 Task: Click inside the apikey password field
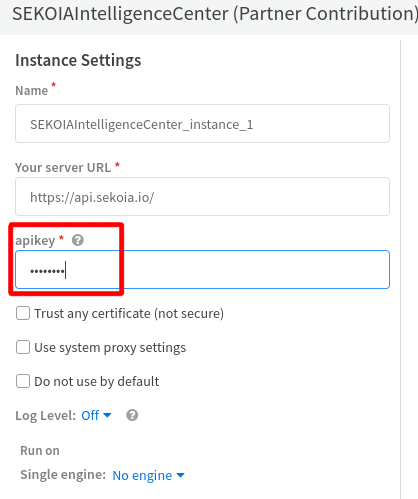point(202,269)
